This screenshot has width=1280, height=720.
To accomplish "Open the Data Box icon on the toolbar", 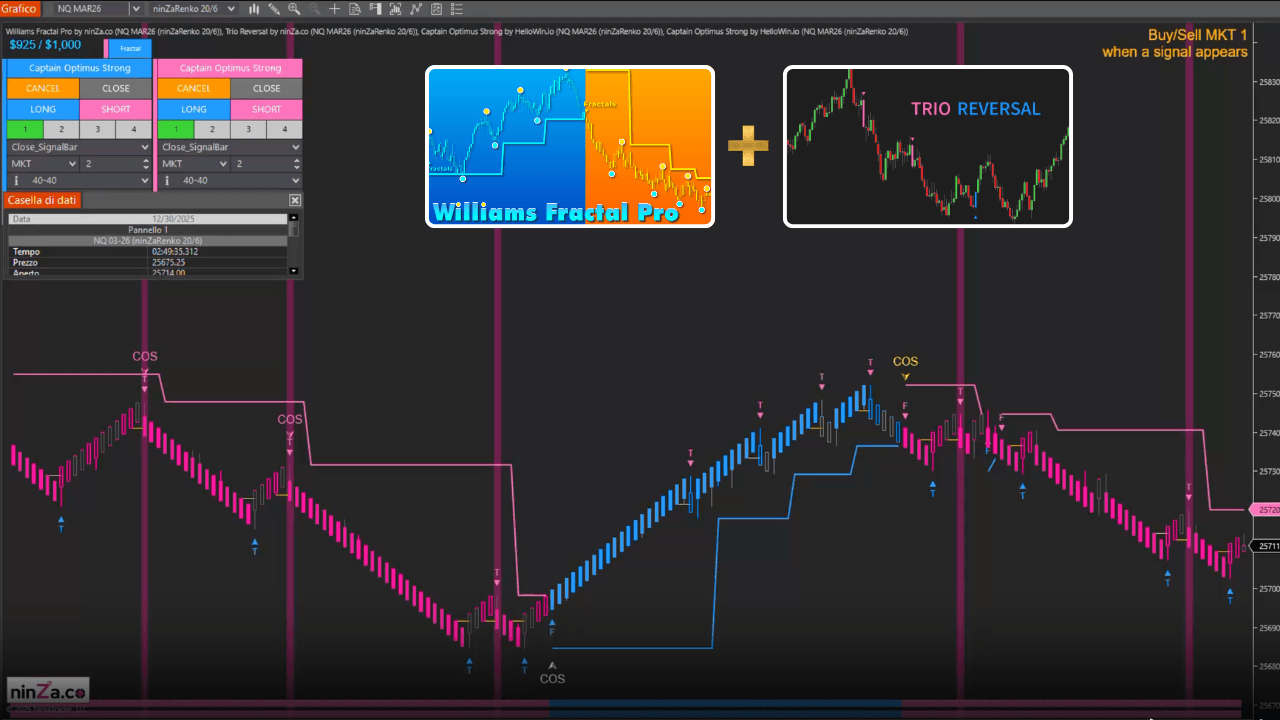I will tap(355, 8).
